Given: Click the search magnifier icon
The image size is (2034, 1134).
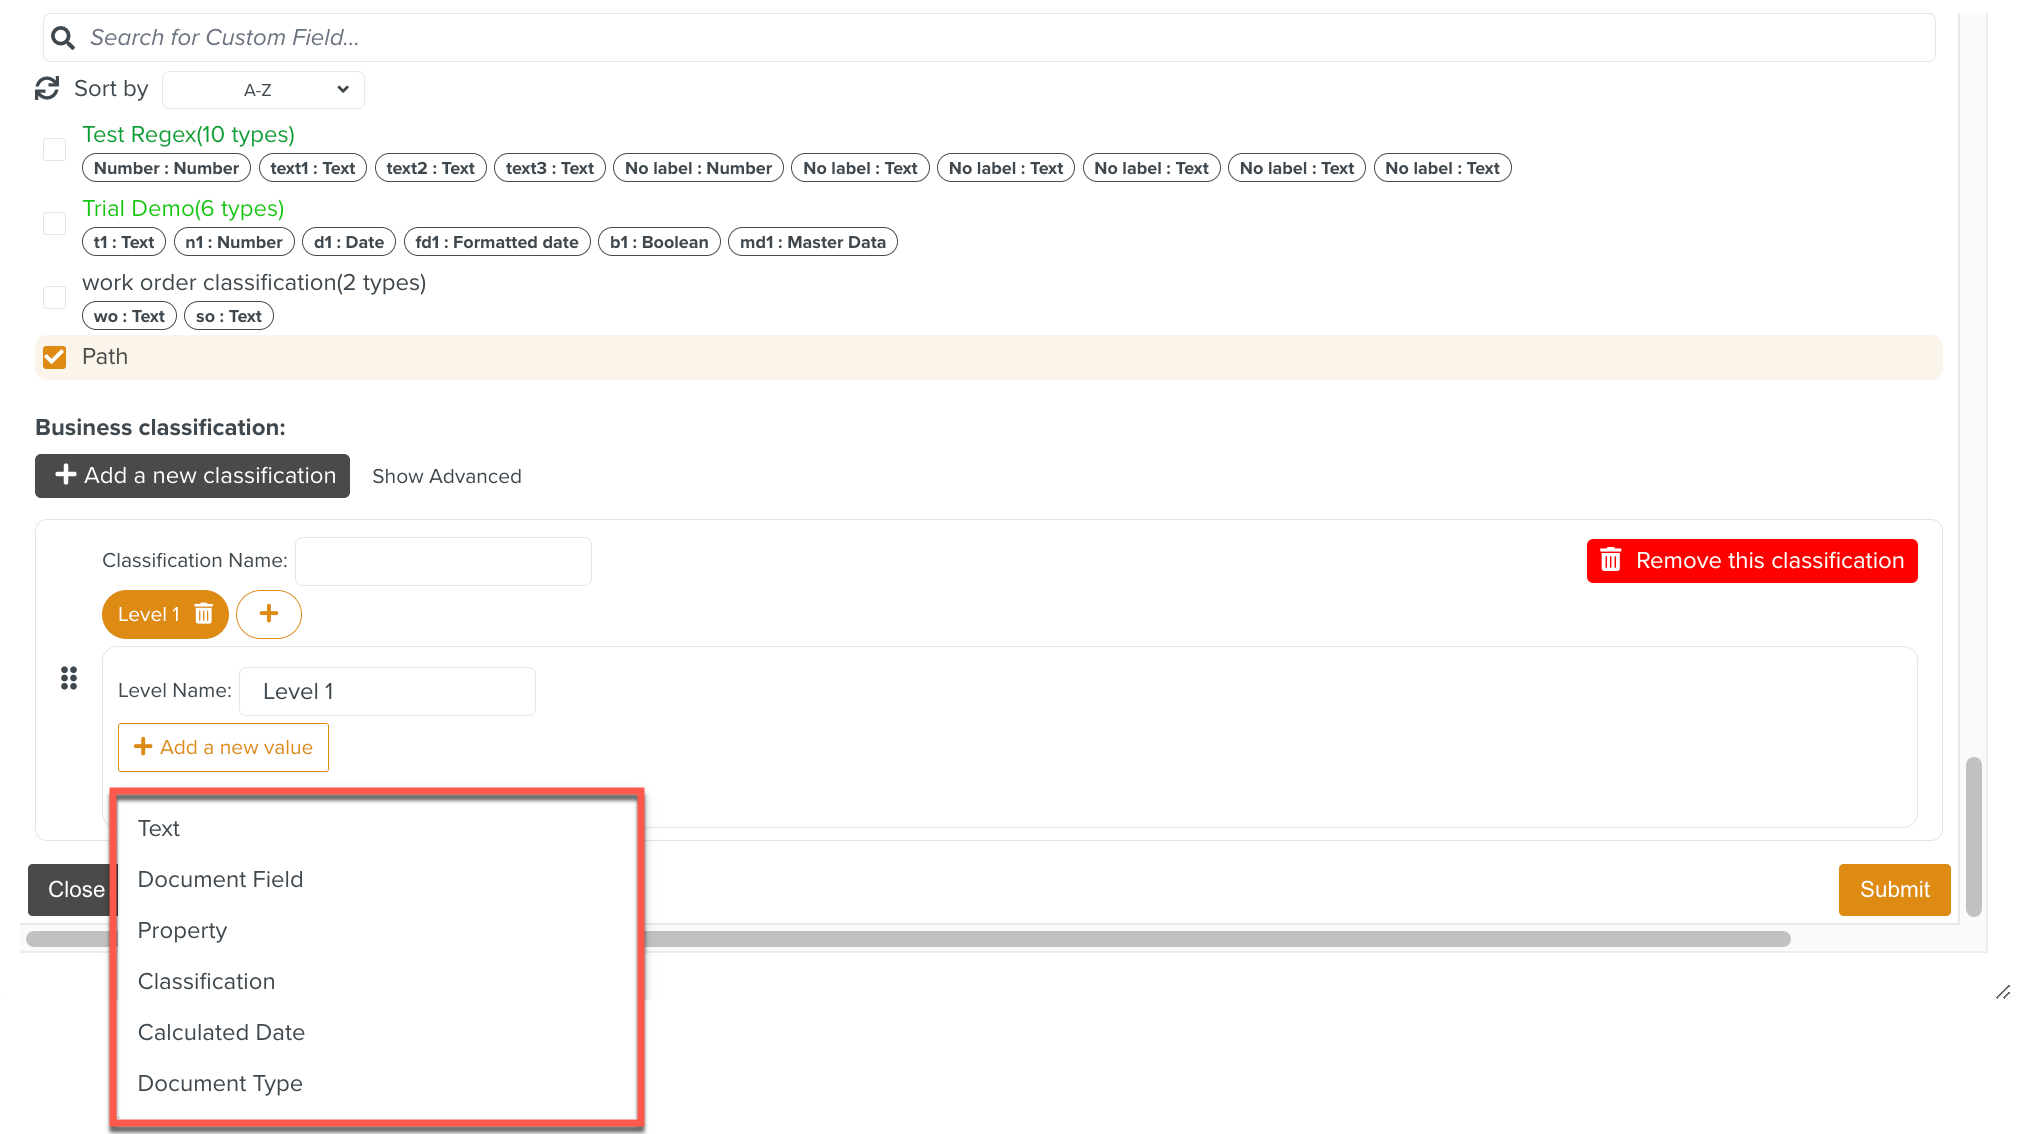Looking at the screenshot, I should [x=62, y=37].
